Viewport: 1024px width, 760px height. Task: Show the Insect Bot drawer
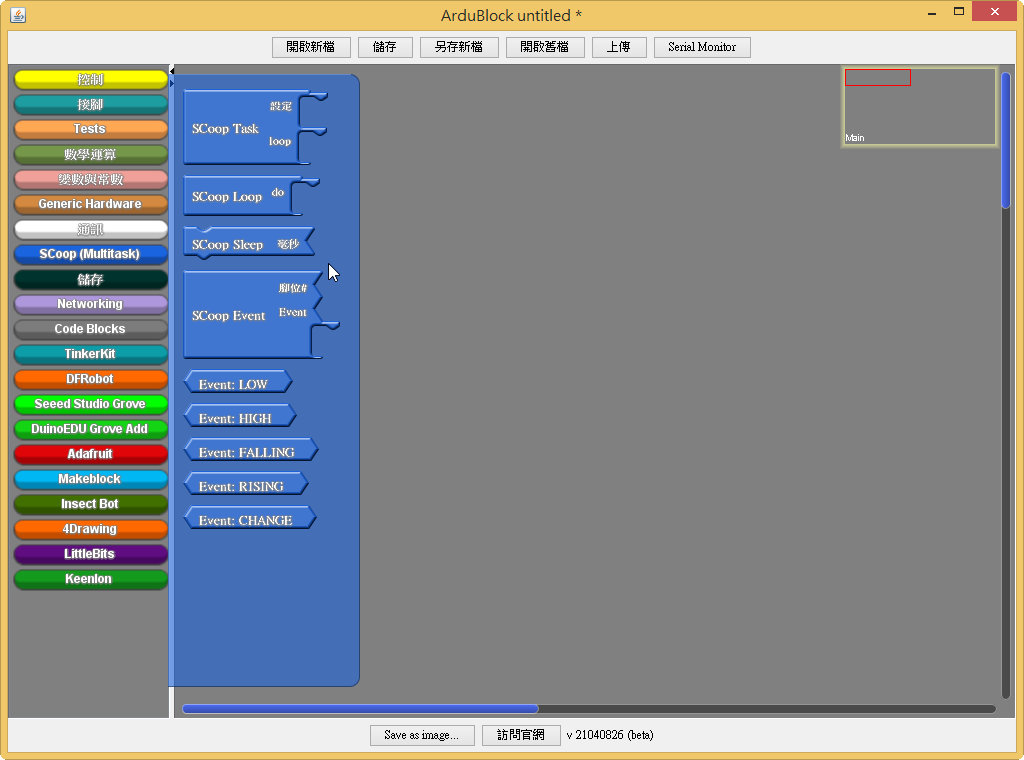(91, 503)
